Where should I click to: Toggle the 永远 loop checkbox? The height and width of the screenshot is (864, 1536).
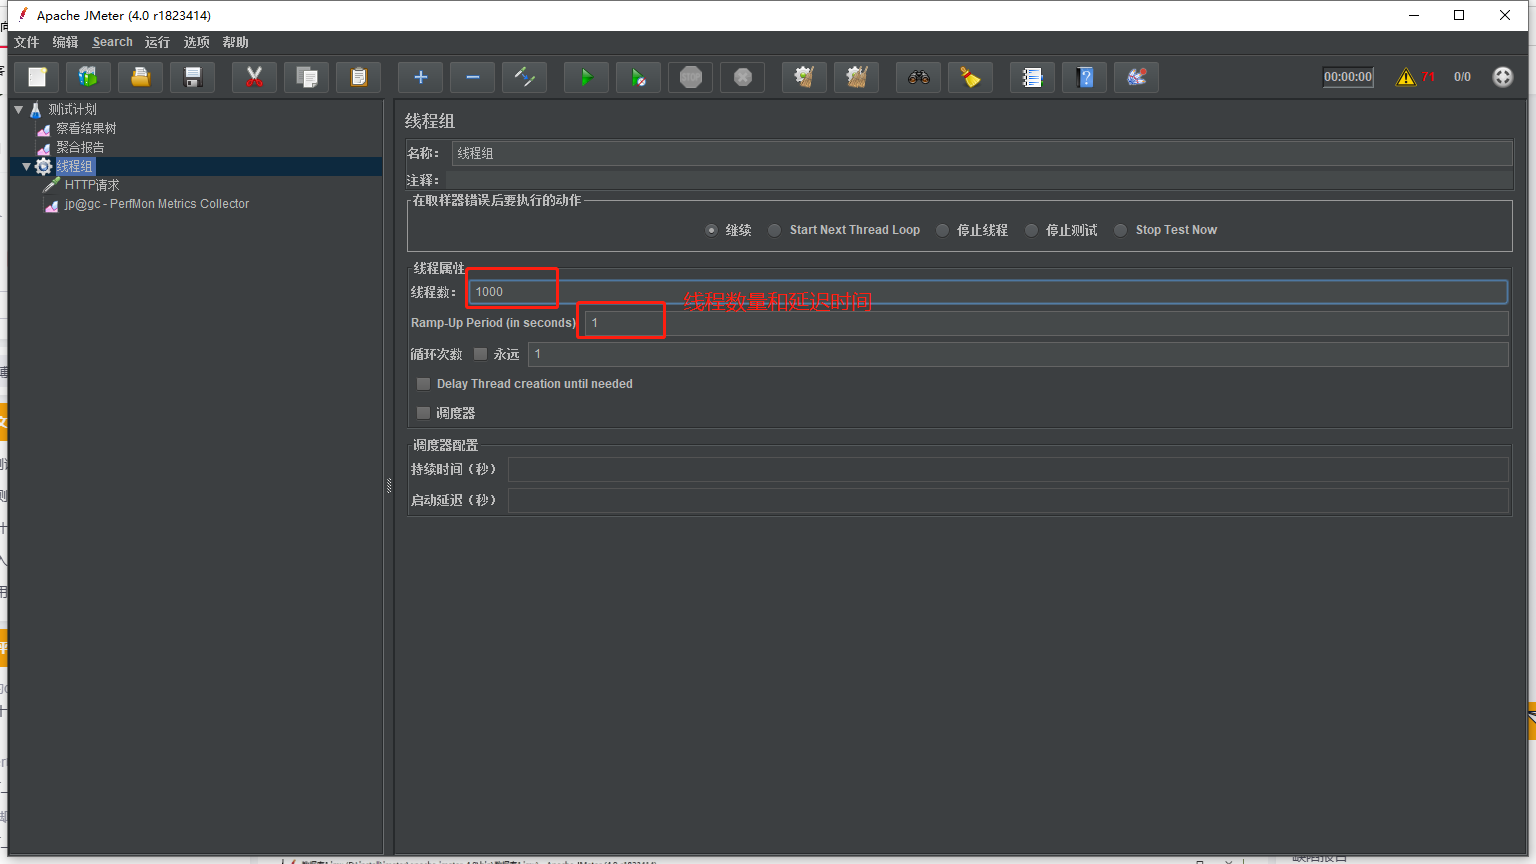480,354
